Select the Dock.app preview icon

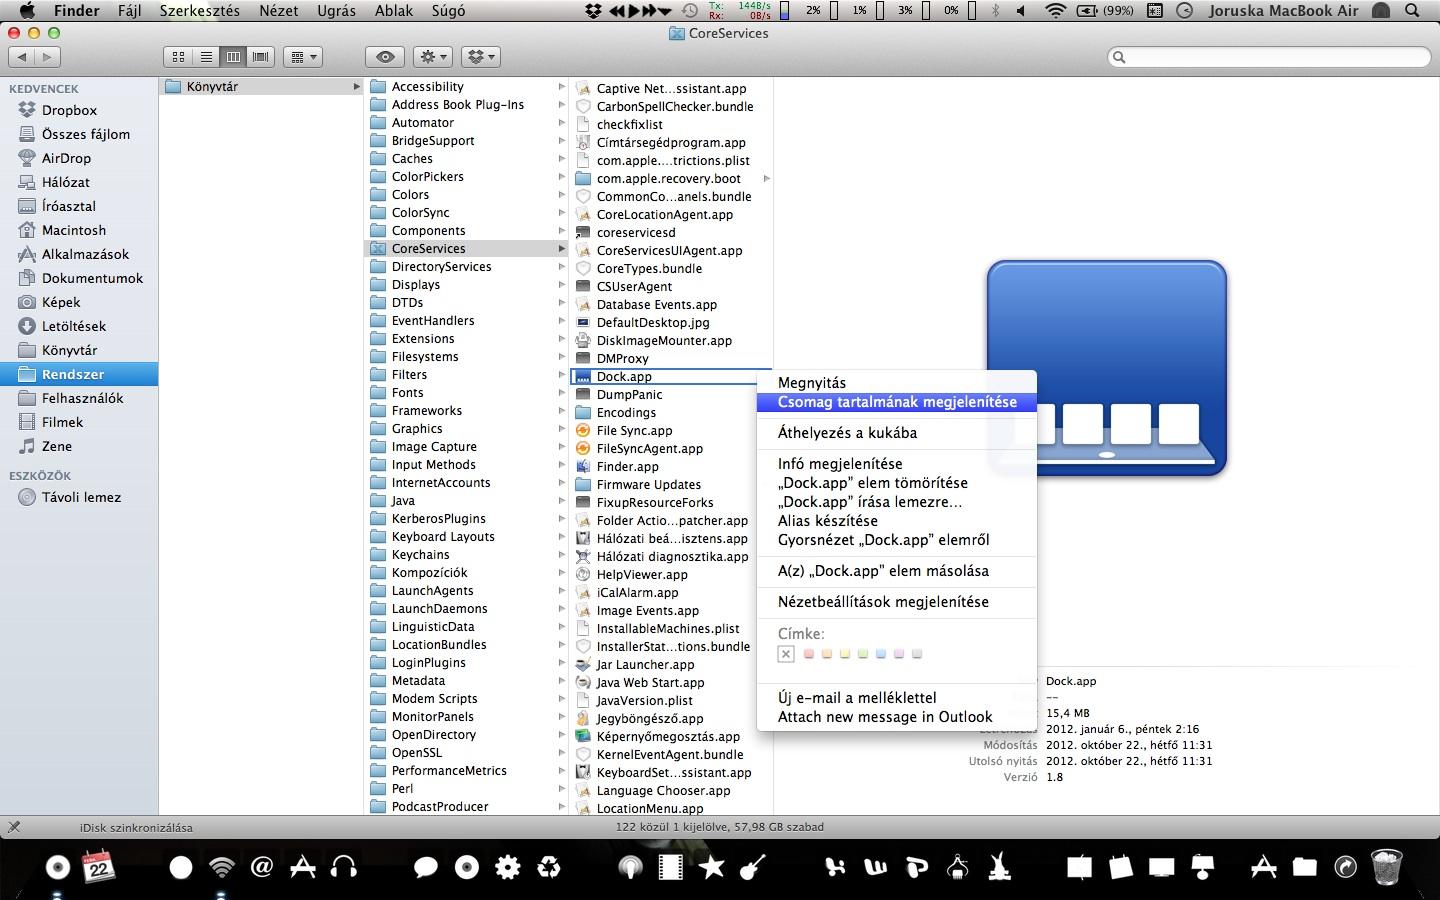point(1106,368)
